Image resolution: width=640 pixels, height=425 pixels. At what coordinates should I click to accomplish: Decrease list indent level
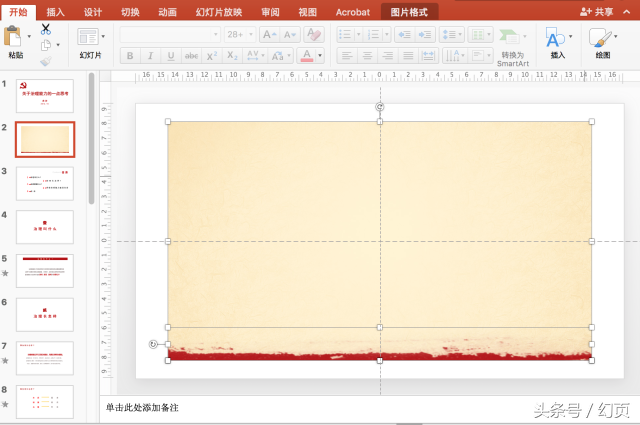(x=404, y=35)
